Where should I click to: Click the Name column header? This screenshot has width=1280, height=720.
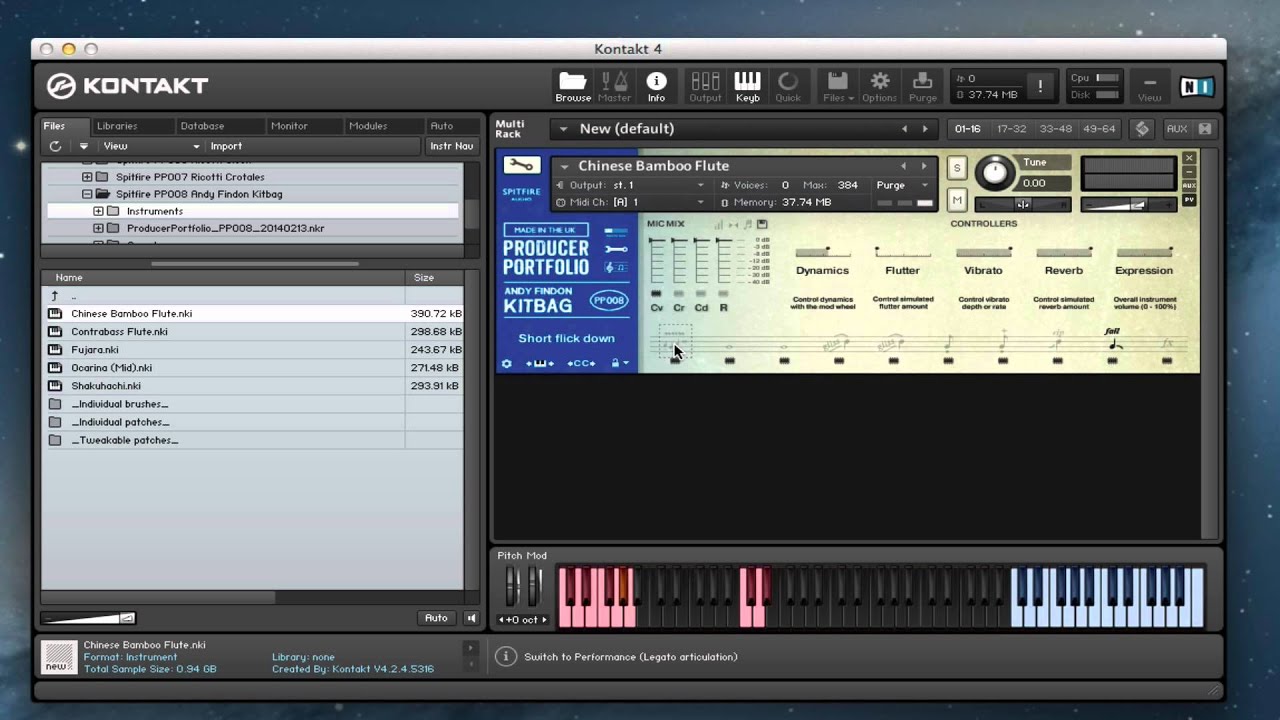(223, 277)
